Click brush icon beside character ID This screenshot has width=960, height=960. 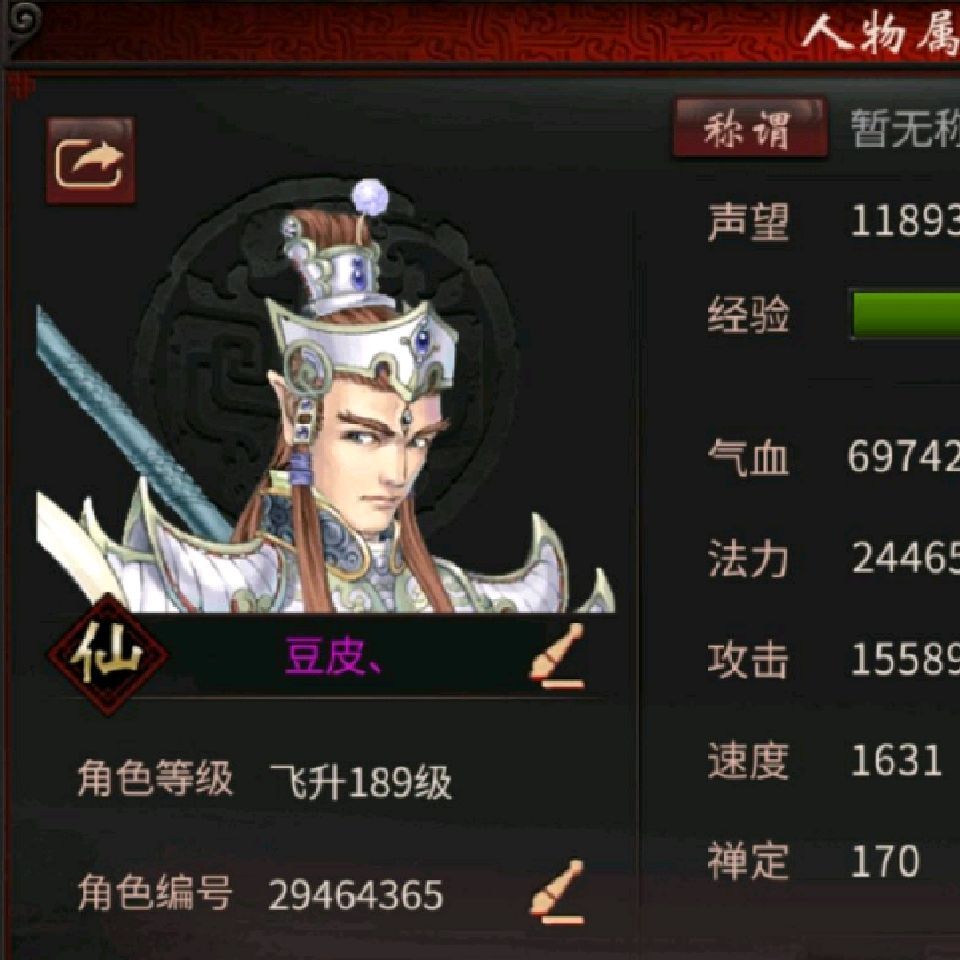coord(557,892)
